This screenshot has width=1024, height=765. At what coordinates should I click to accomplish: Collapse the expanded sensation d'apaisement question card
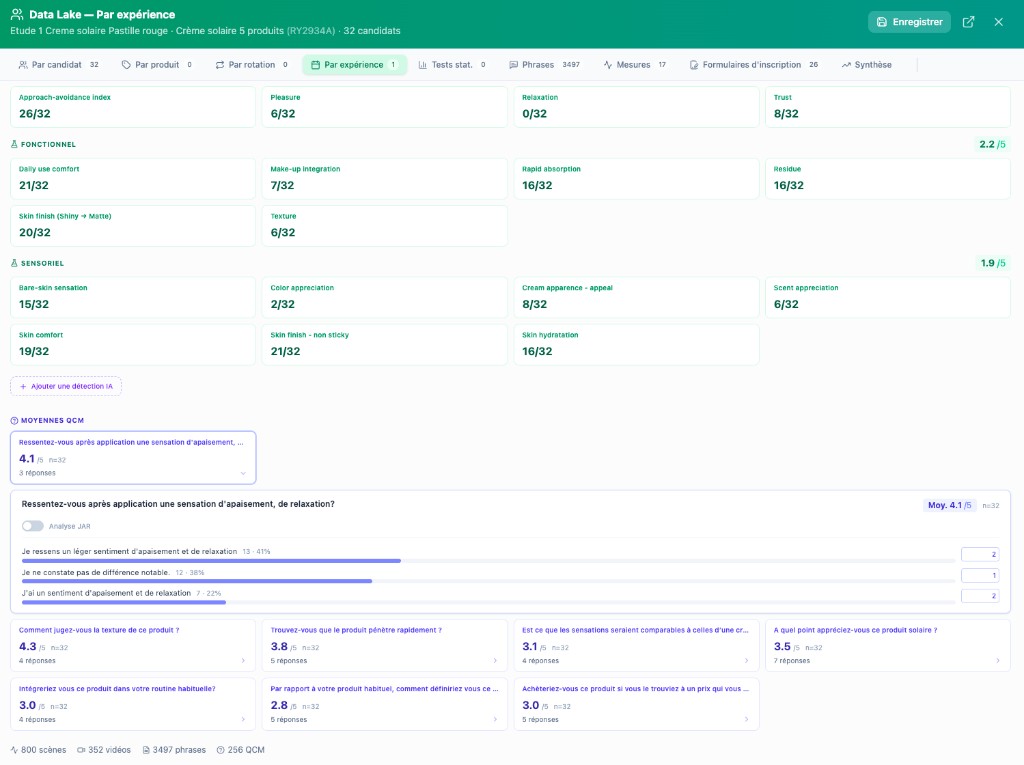[242, 473]
